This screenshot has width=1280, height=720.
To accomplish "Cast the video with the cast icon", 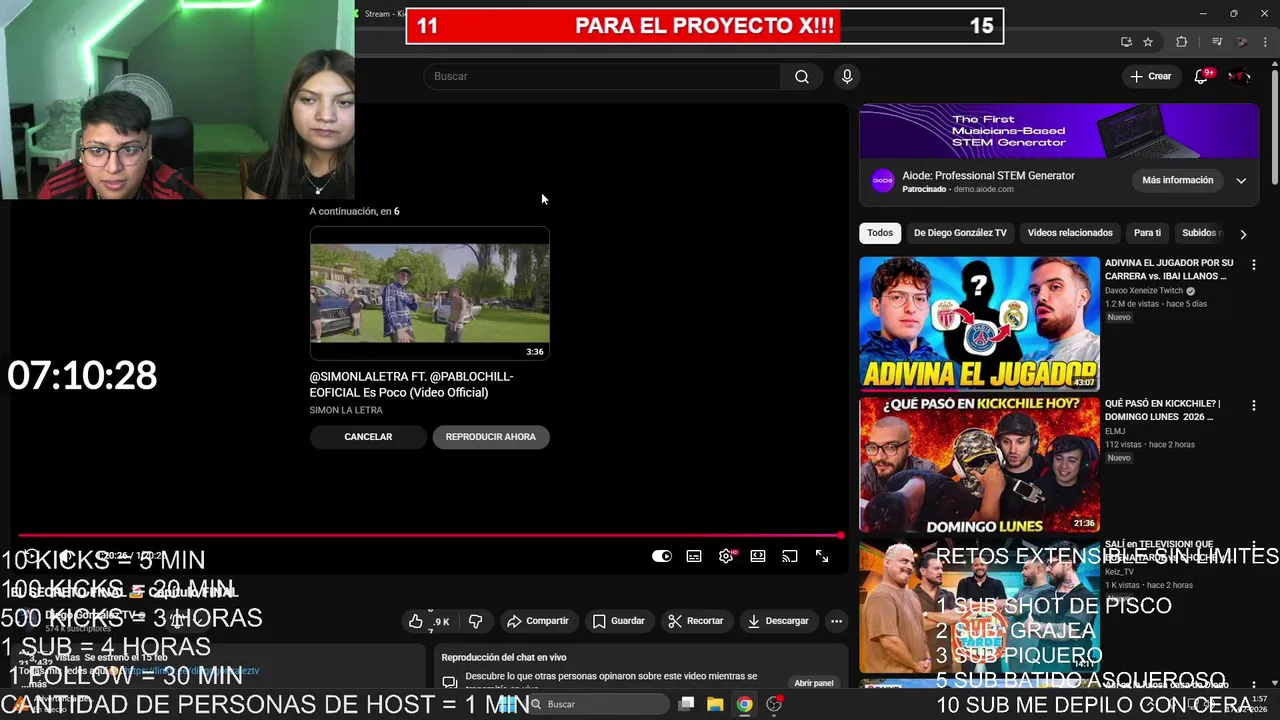I will (x=790, y=556).
